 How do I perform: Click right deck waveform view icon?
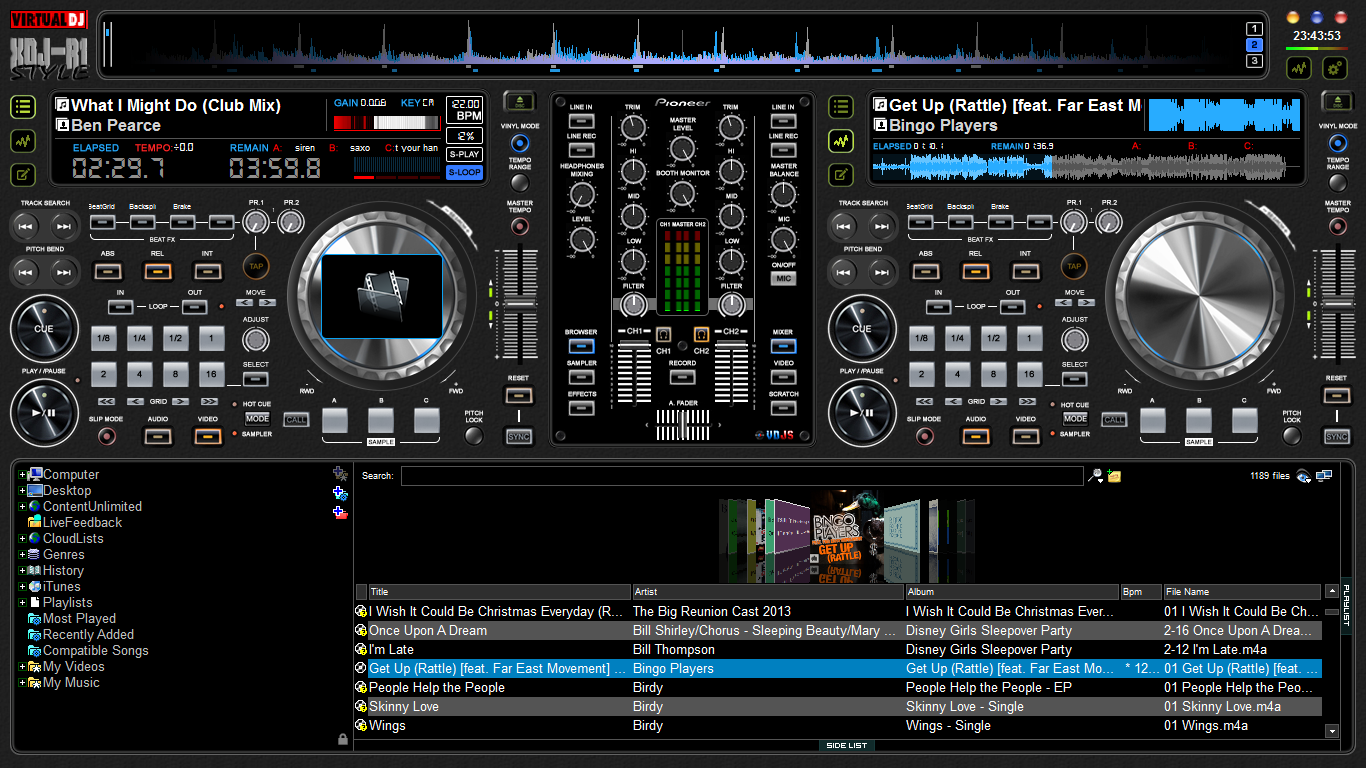841,141
